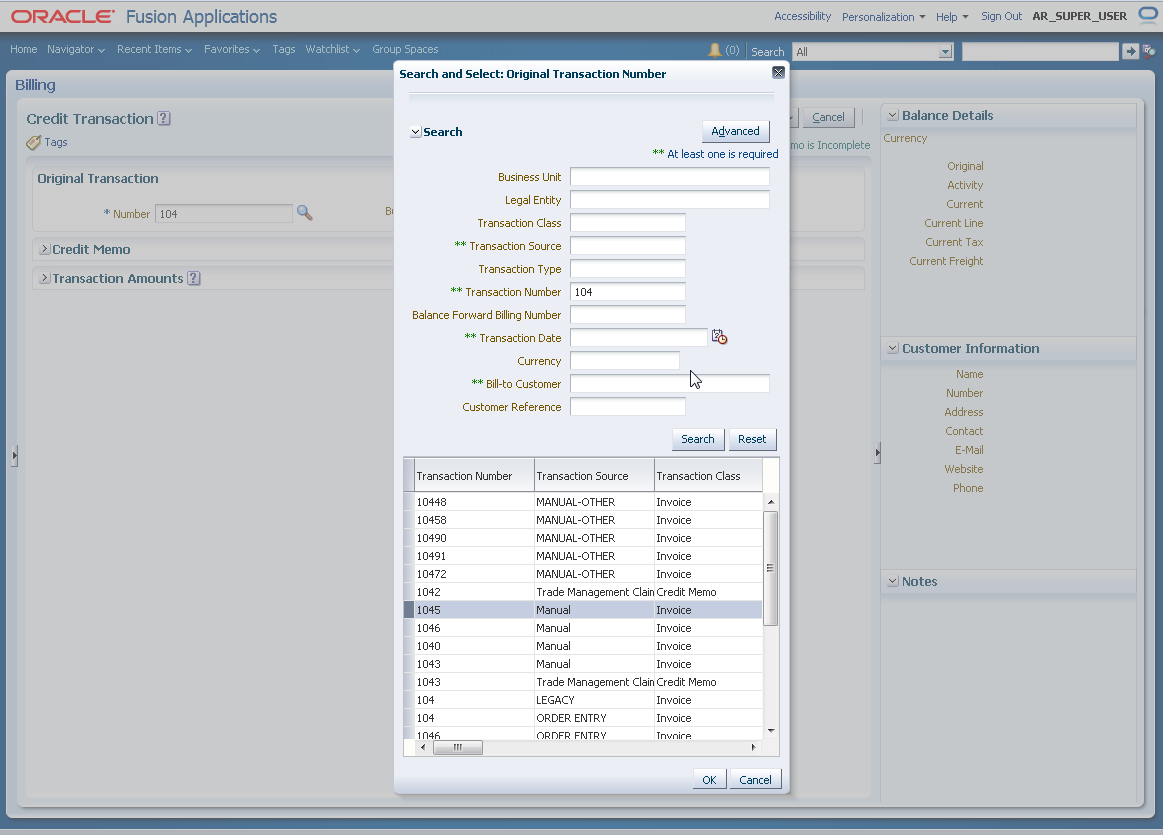Open the Recent Items menu
Image resolution: width=1163 pixels, height=835 pixels.
154,49
